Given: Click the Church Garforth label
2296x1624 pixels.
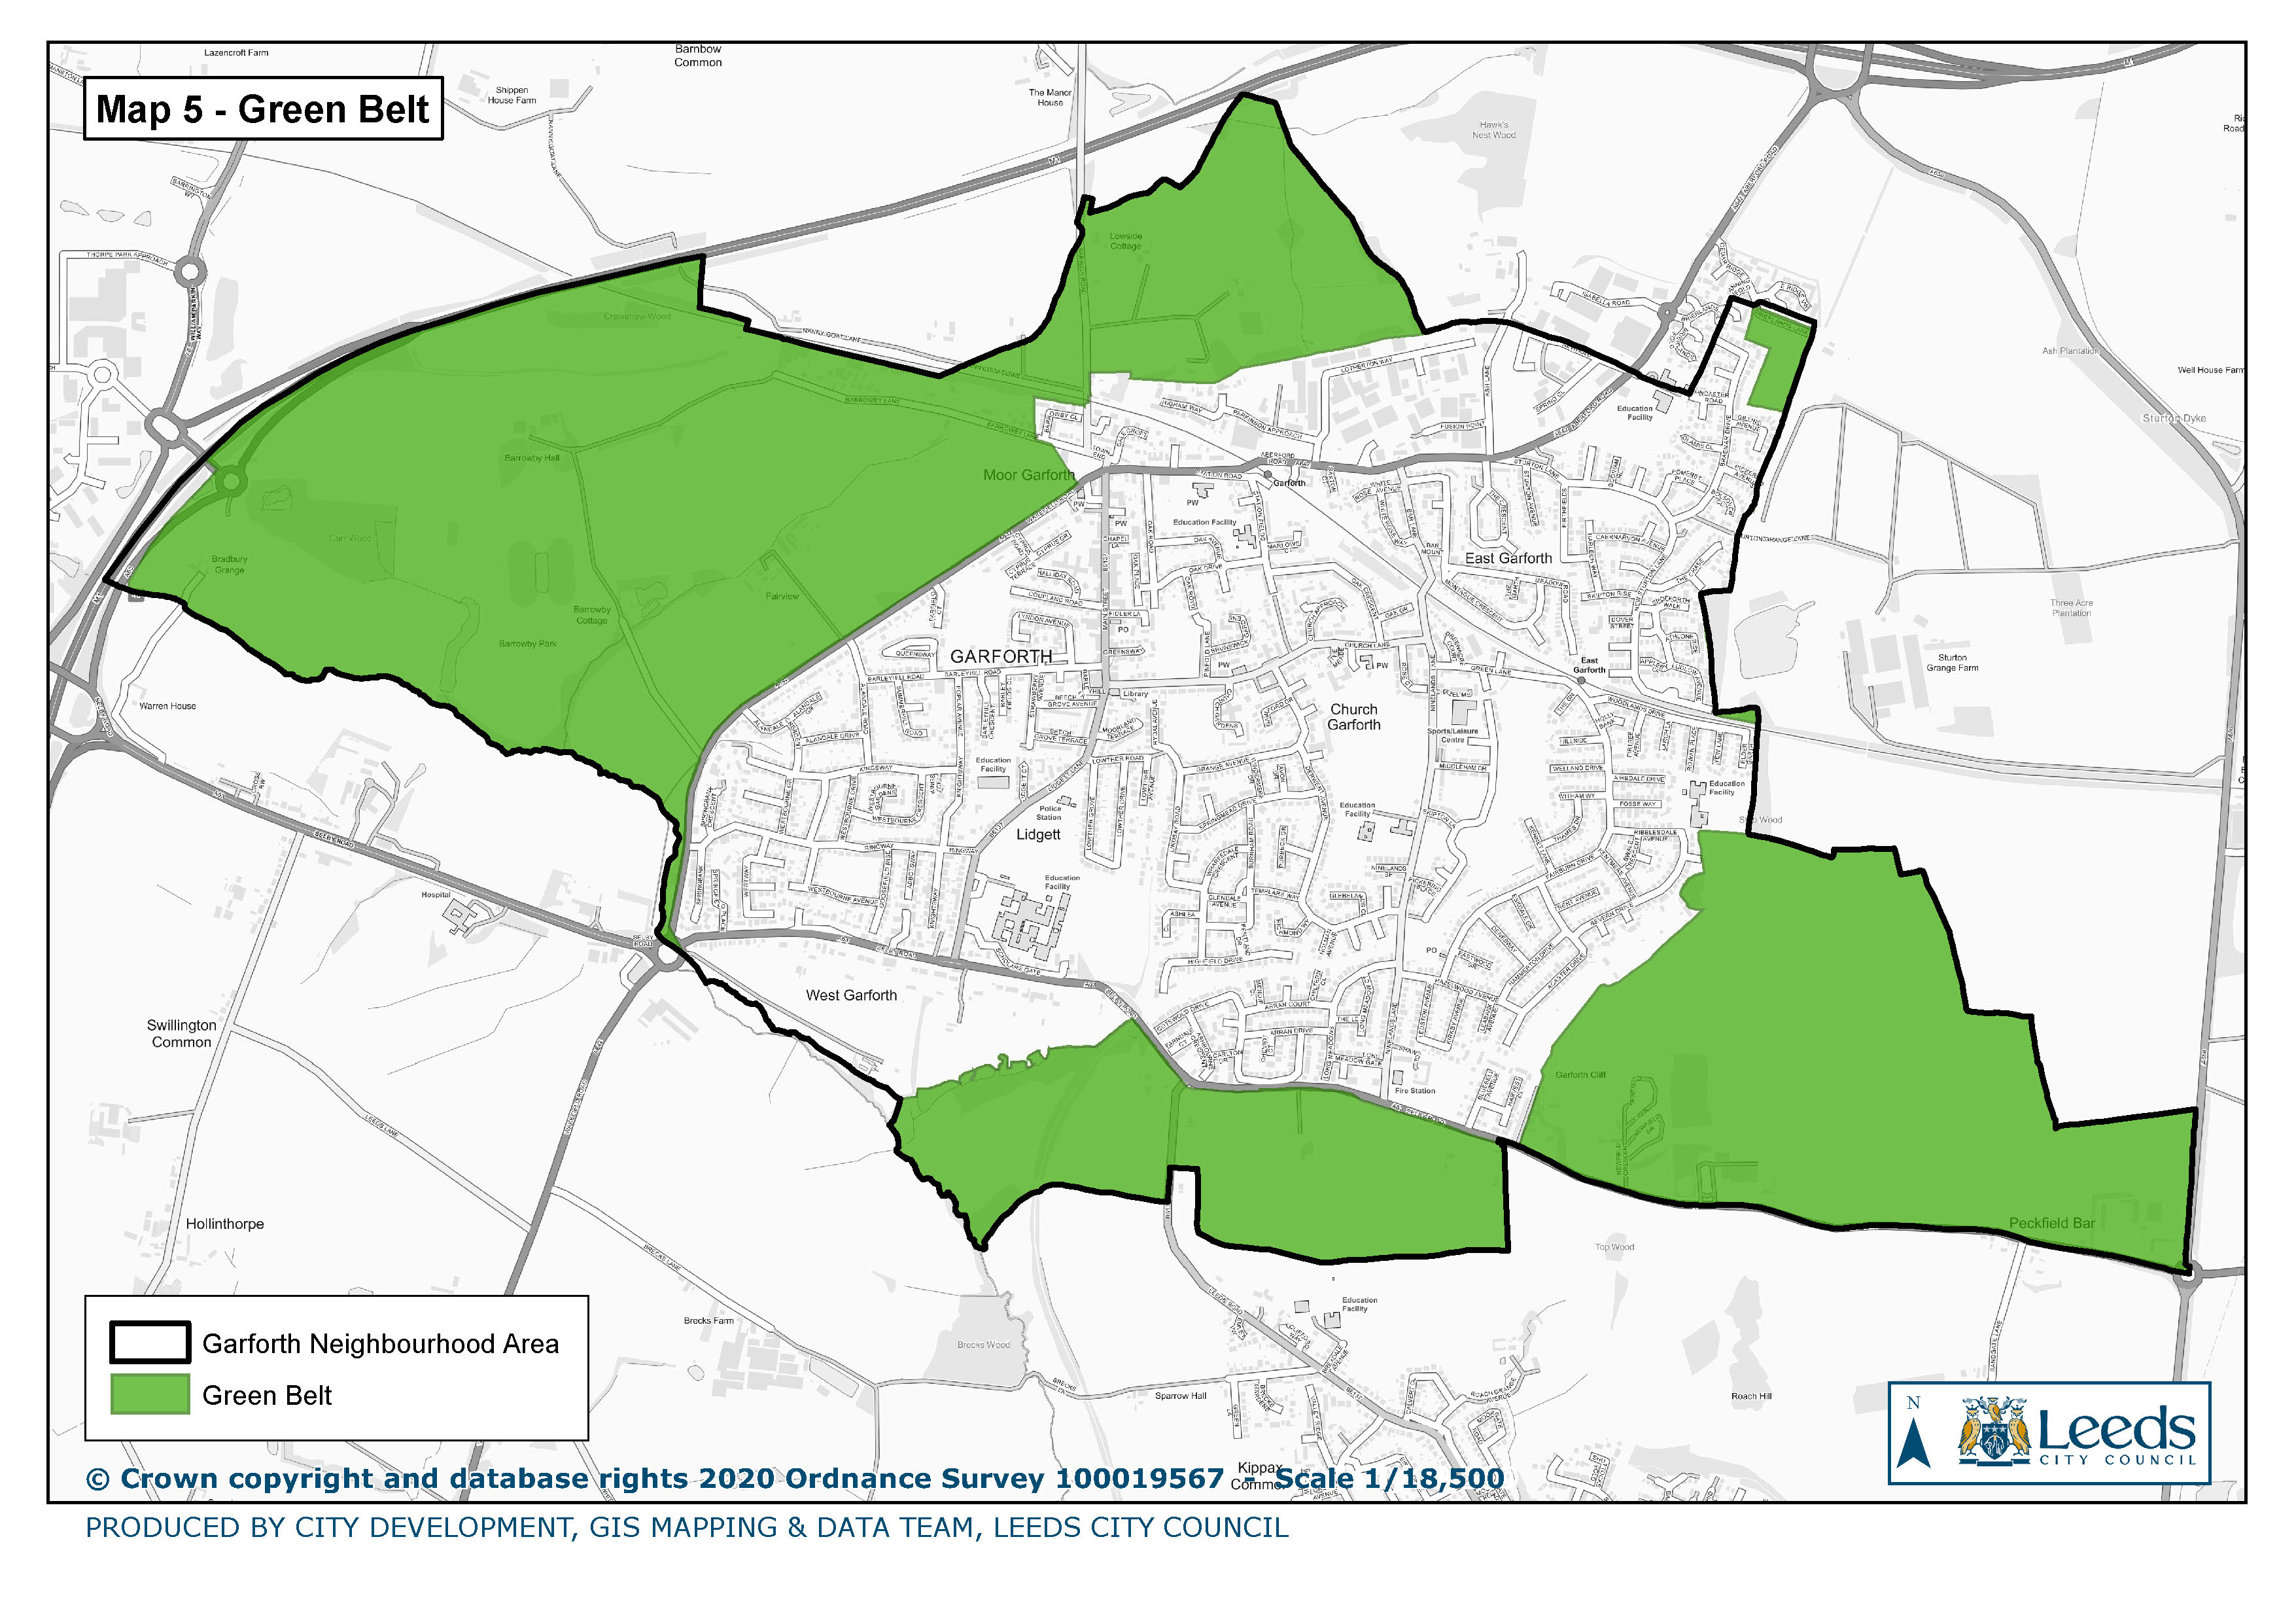Looking at the screenshot, I should [1354, 717].
